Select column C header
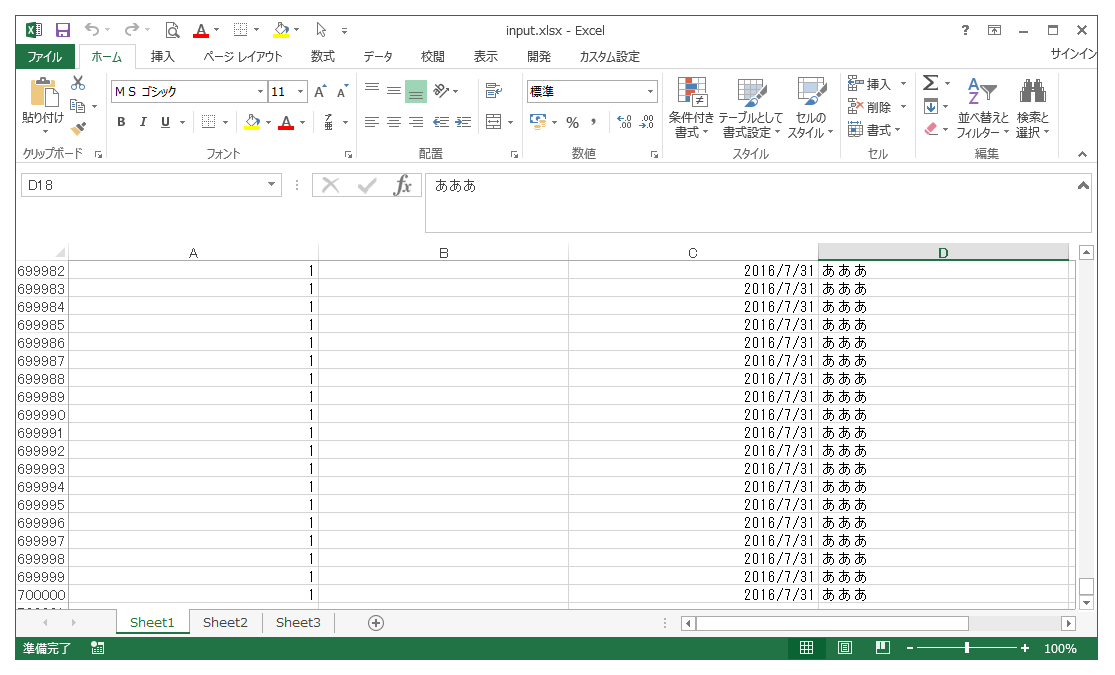The width and height of the screenshot is (1115, 675). coord(692,253)
